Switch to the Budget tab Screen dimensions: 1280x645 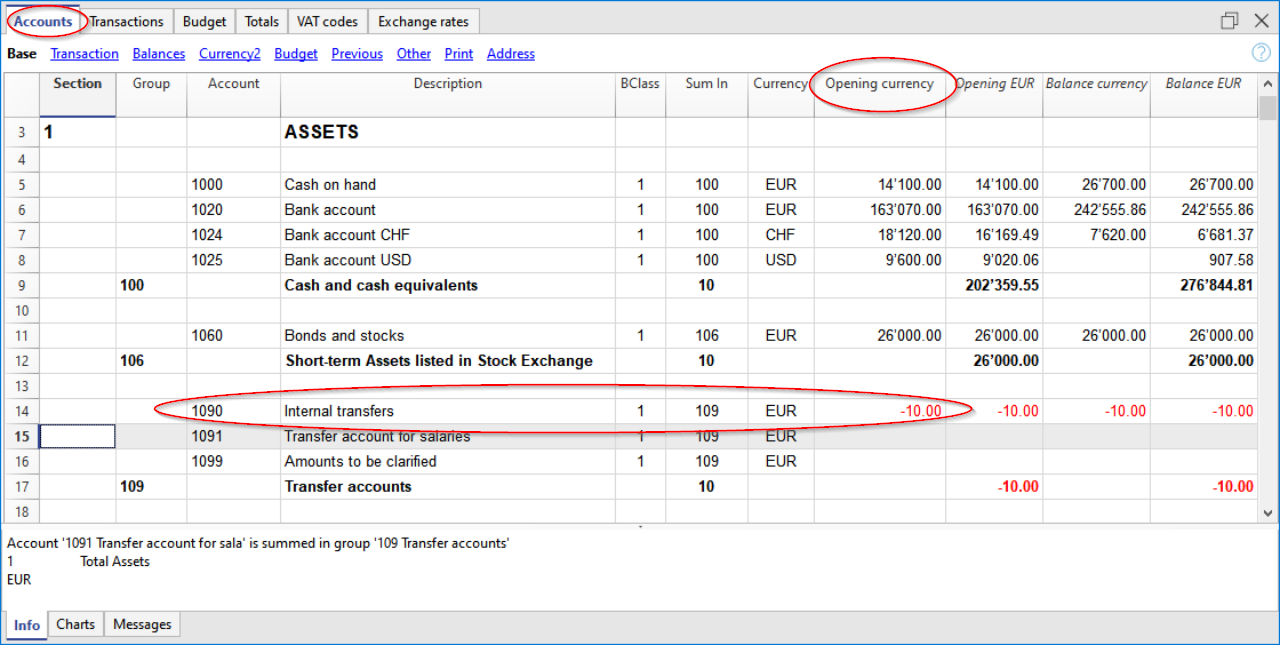click(x=204, y=21)
